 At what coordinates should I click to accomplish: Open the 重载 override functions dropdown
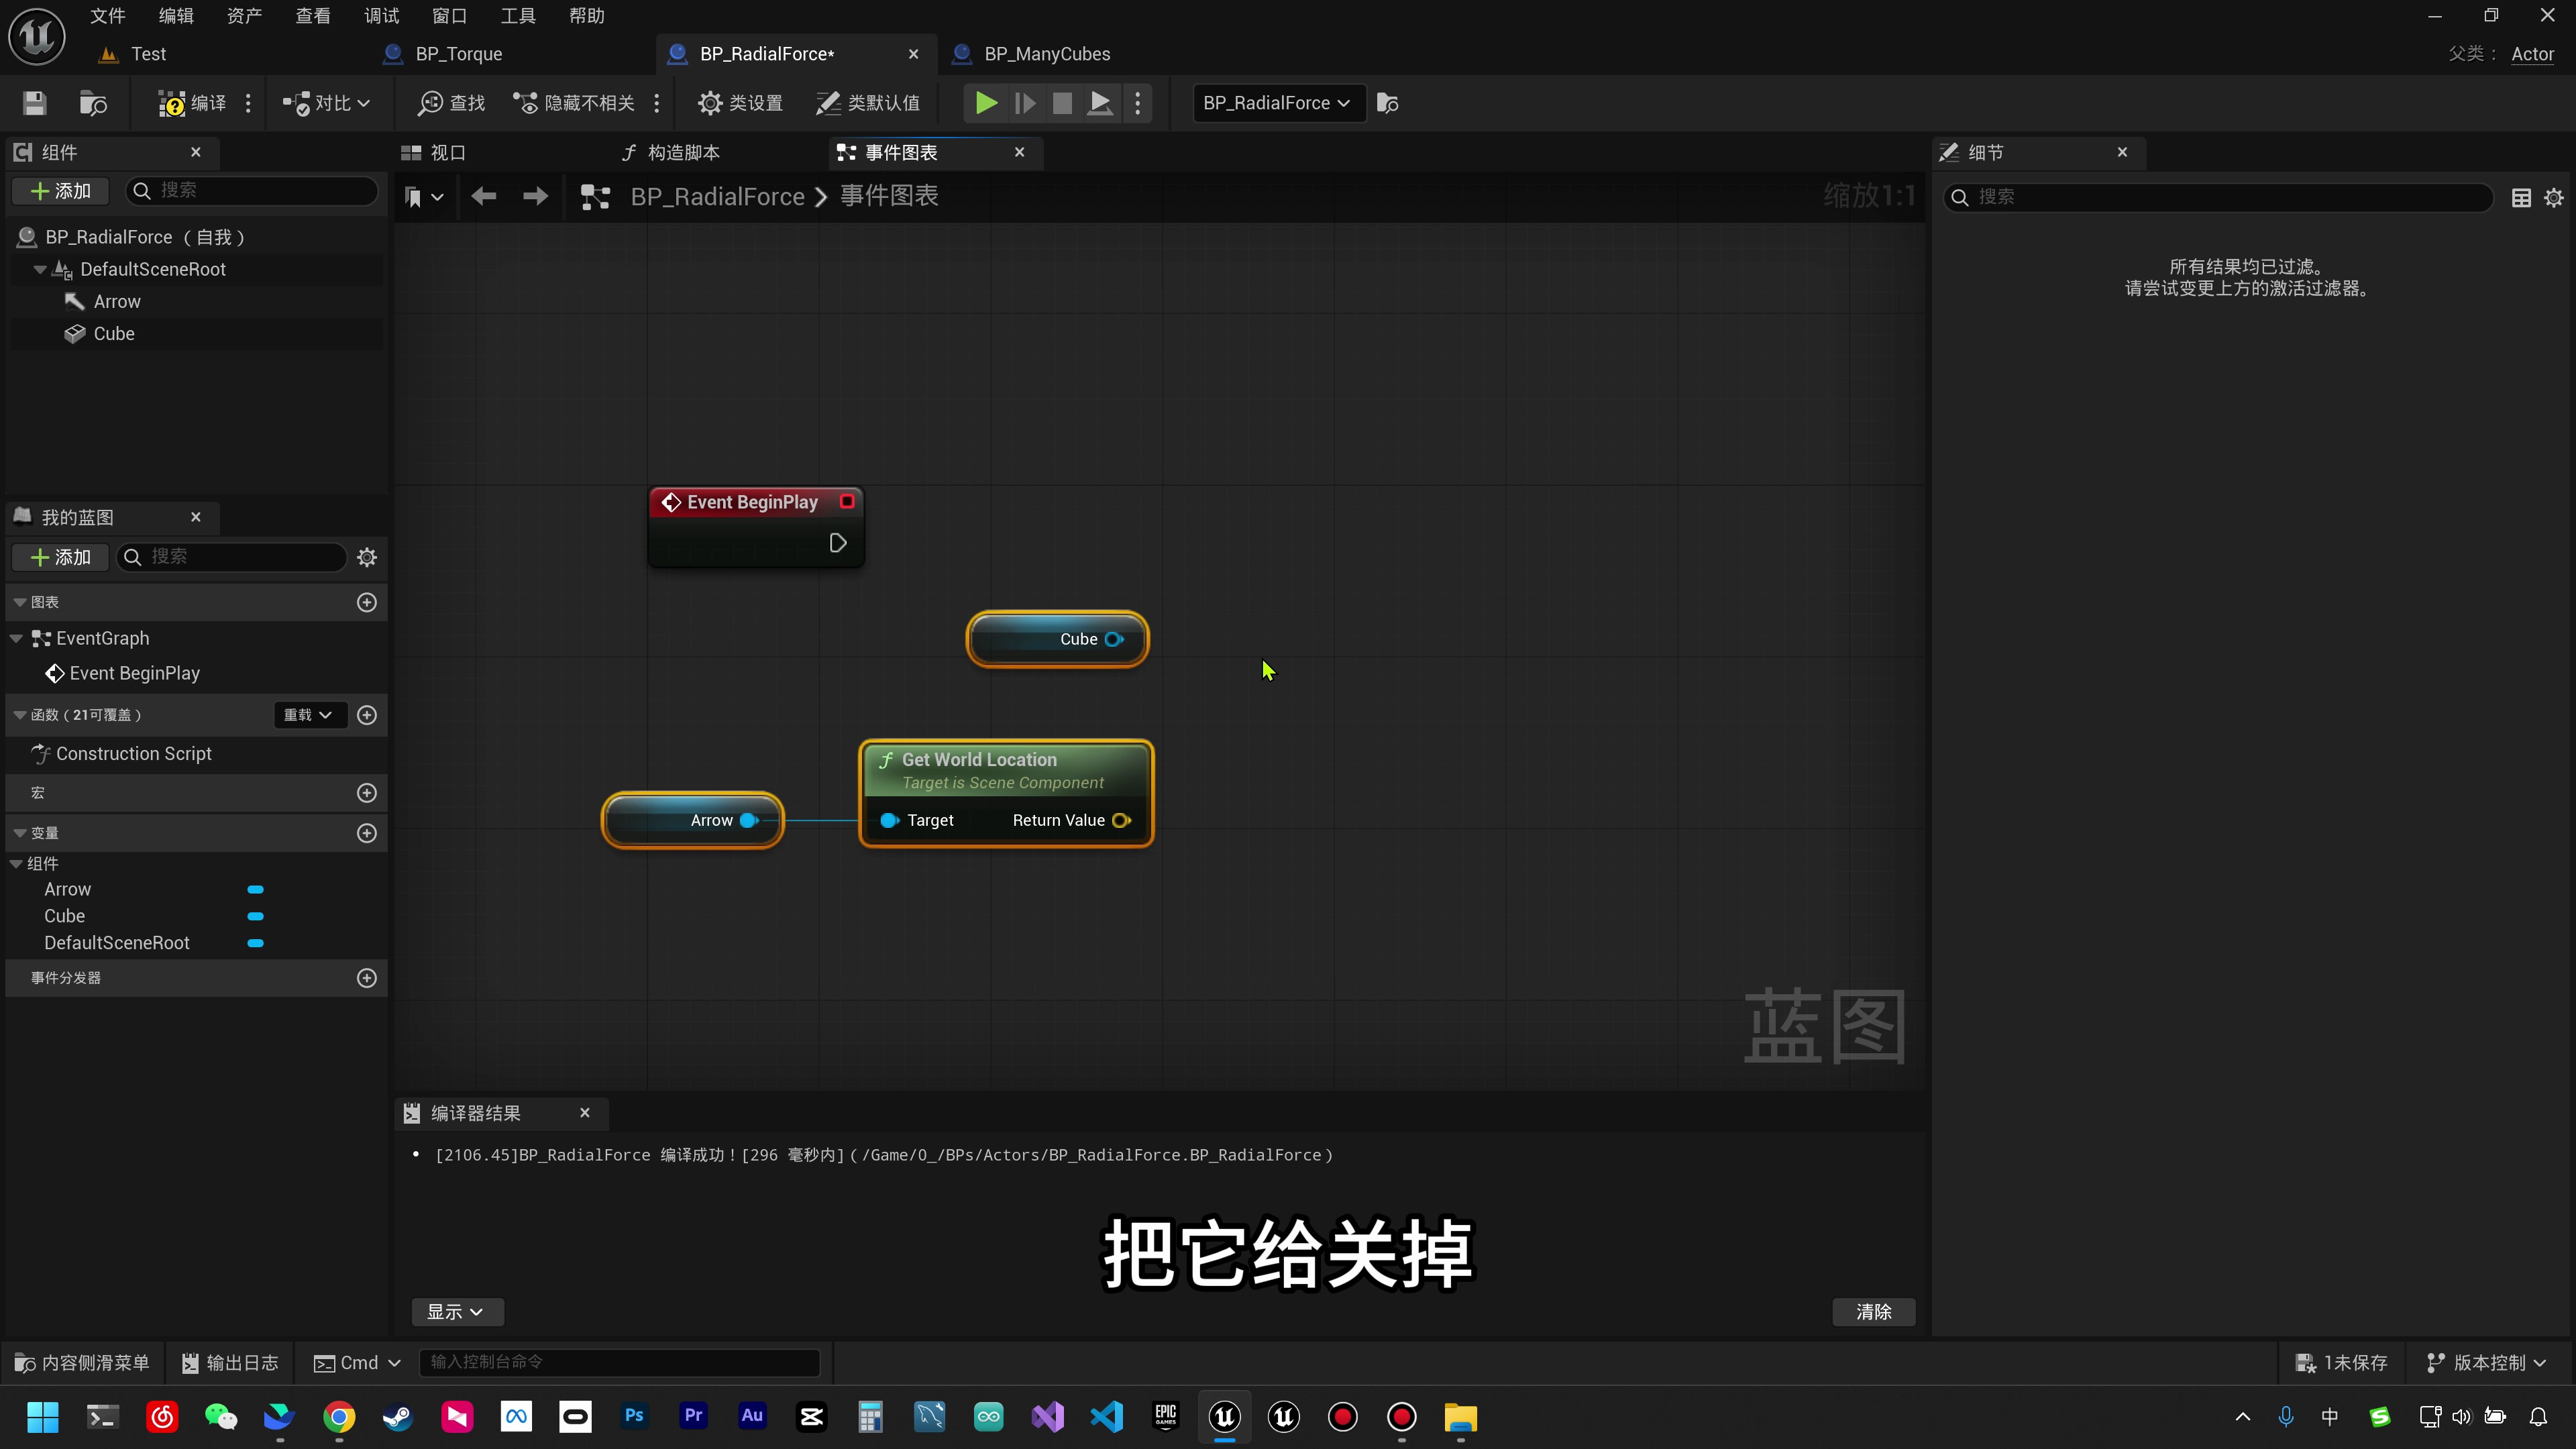(309, 714)
